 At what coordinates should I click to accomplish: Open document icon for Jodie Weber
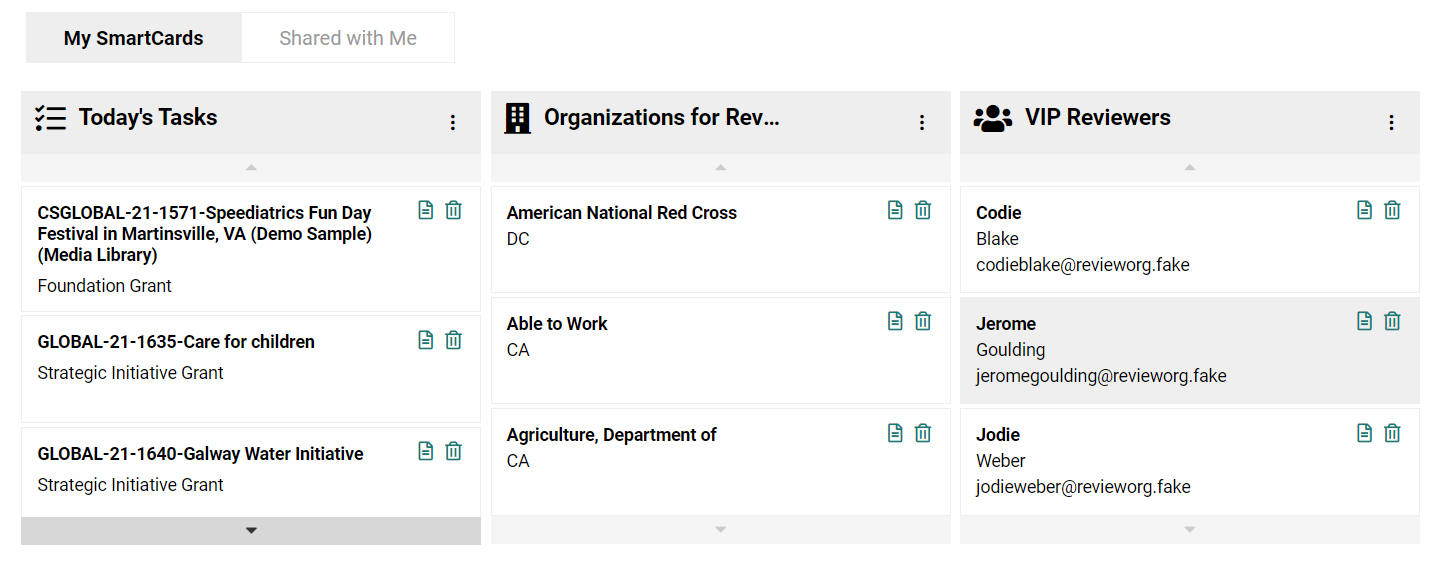click(1364, 433)
